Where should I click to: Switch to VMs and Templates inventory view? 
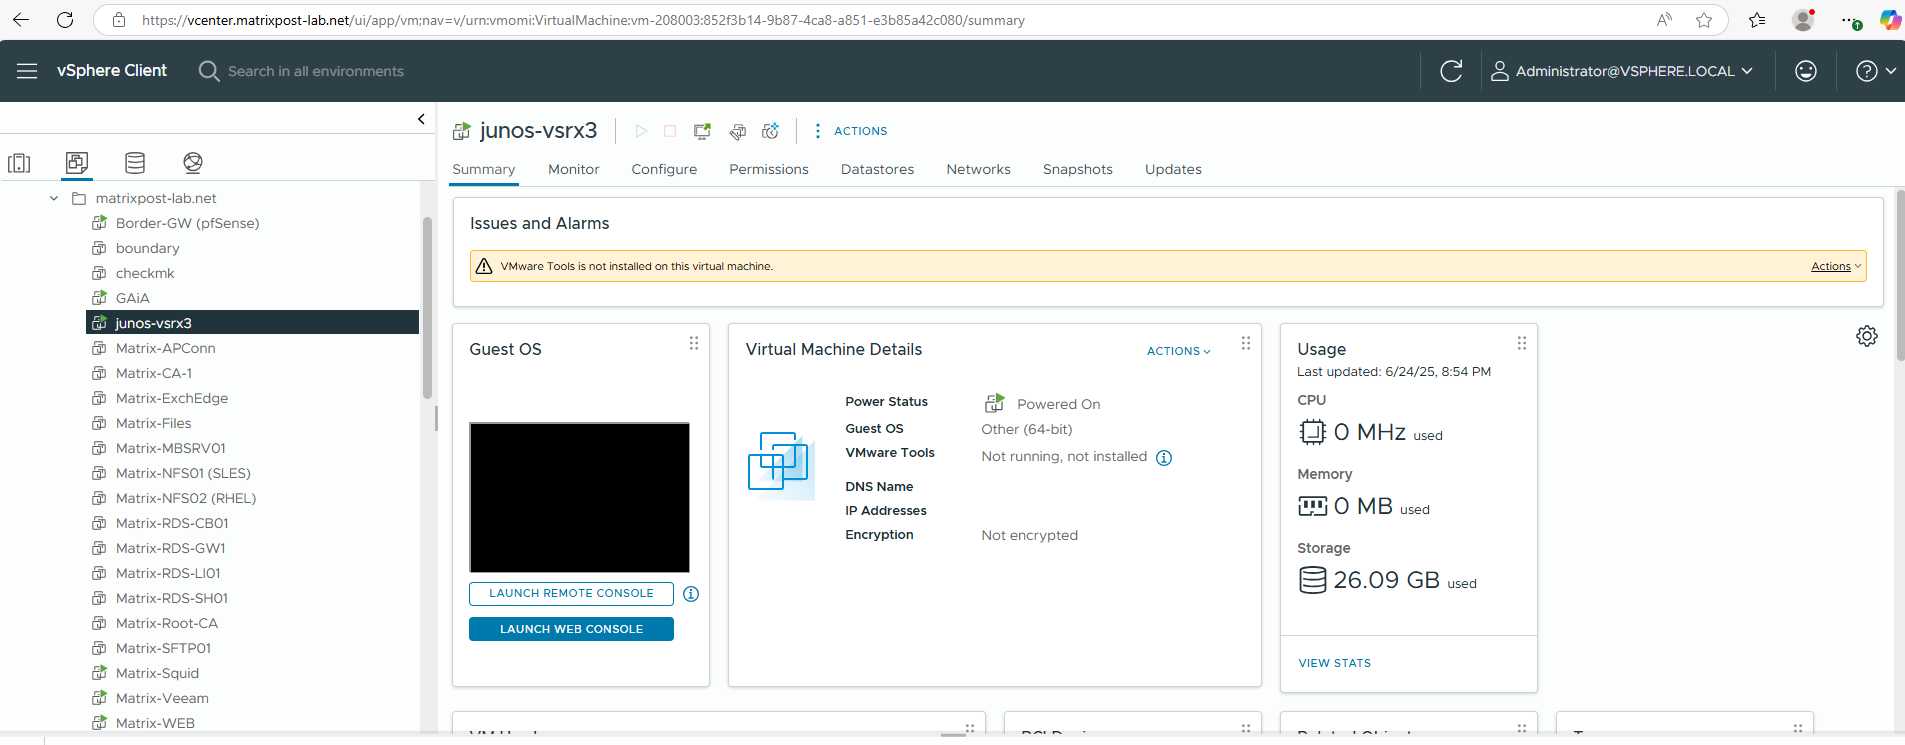[77, 163]
